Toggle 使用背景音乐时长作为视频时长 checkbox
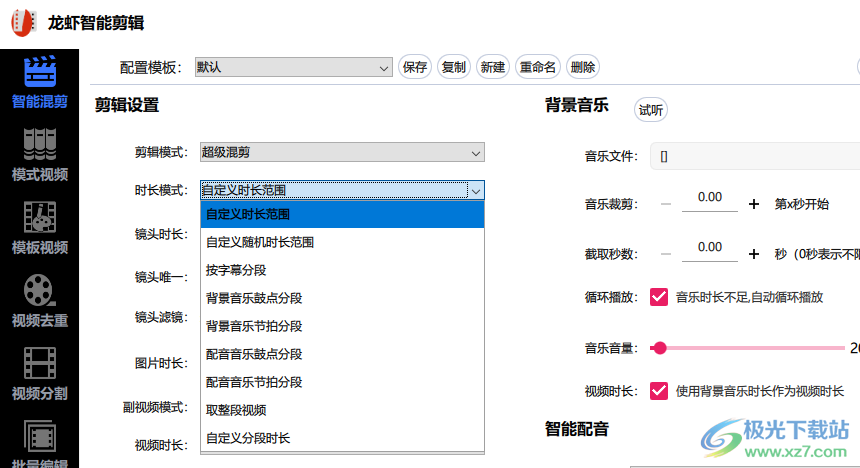 coord(659,391)
